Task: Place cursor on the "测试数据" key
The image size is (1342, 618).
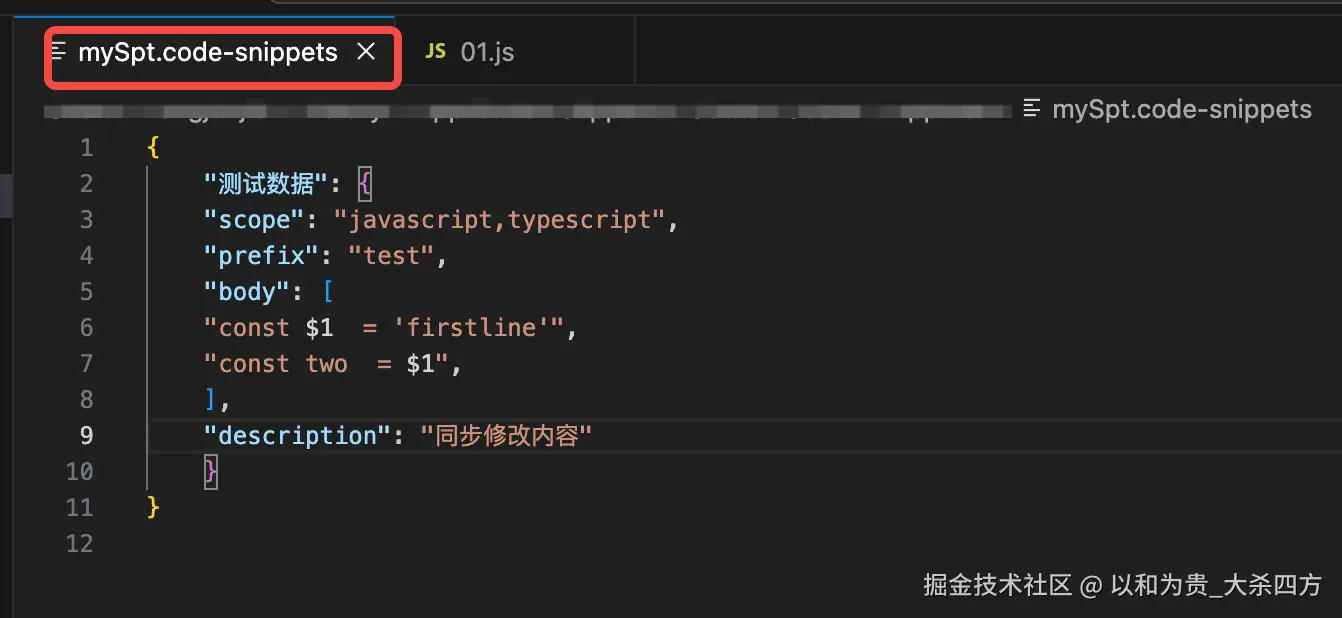Action: (x=266, y=184)
